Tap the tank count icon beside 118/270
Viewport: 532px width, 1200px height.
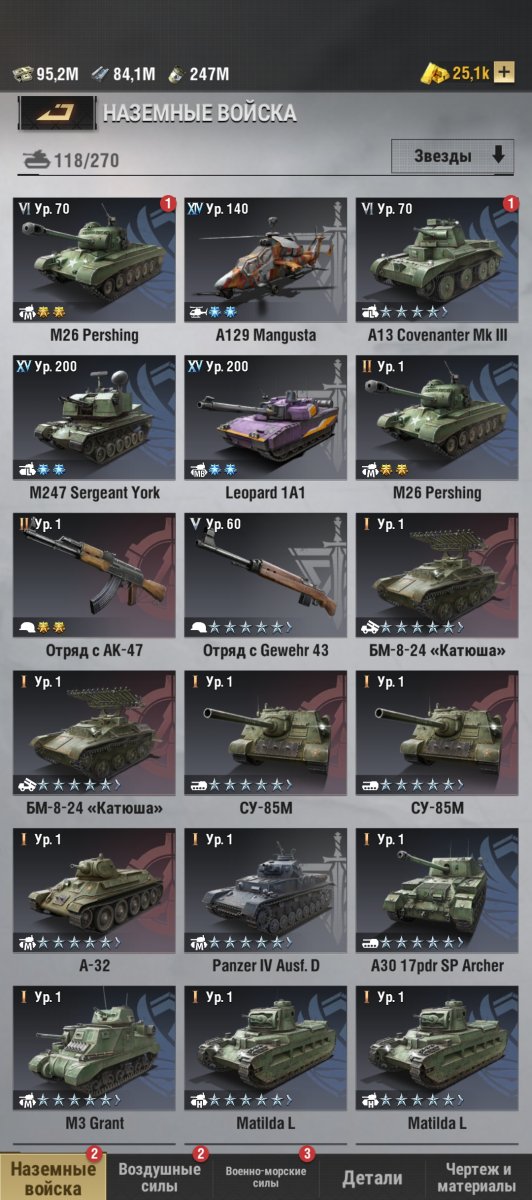coord(35,158)
